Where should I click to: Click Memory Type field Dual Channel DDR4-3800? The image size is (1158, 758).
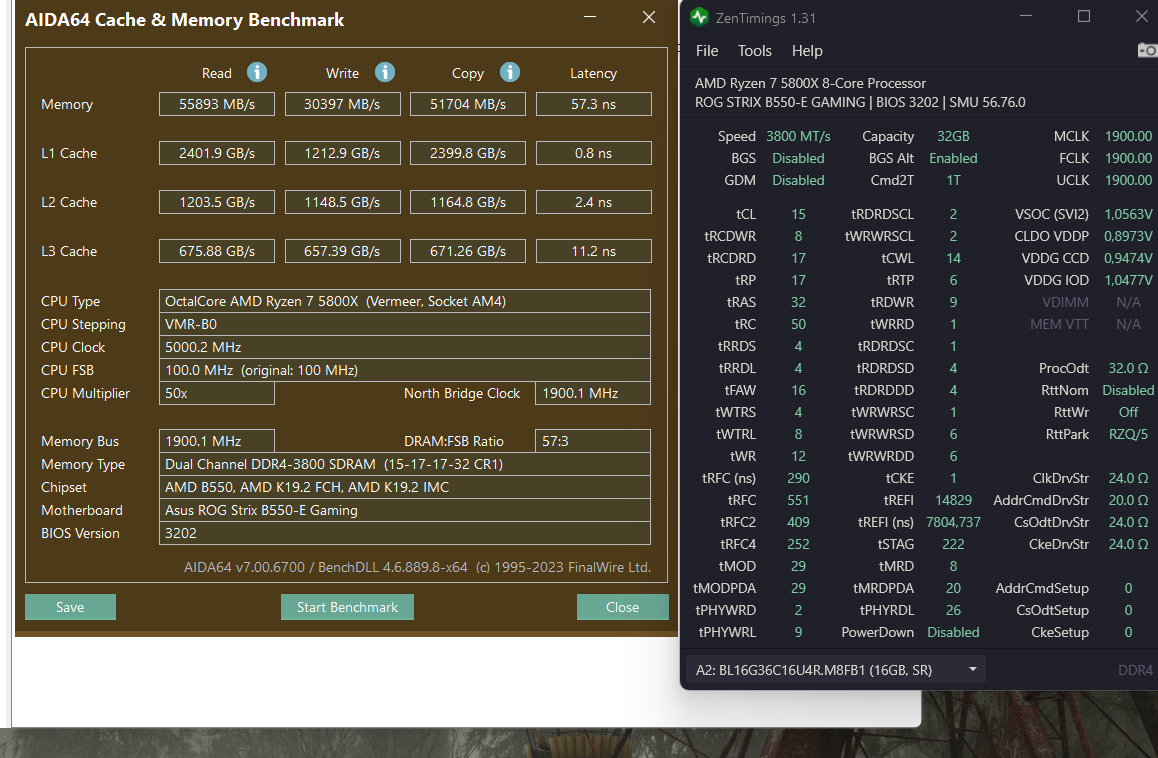pos(405,464)
